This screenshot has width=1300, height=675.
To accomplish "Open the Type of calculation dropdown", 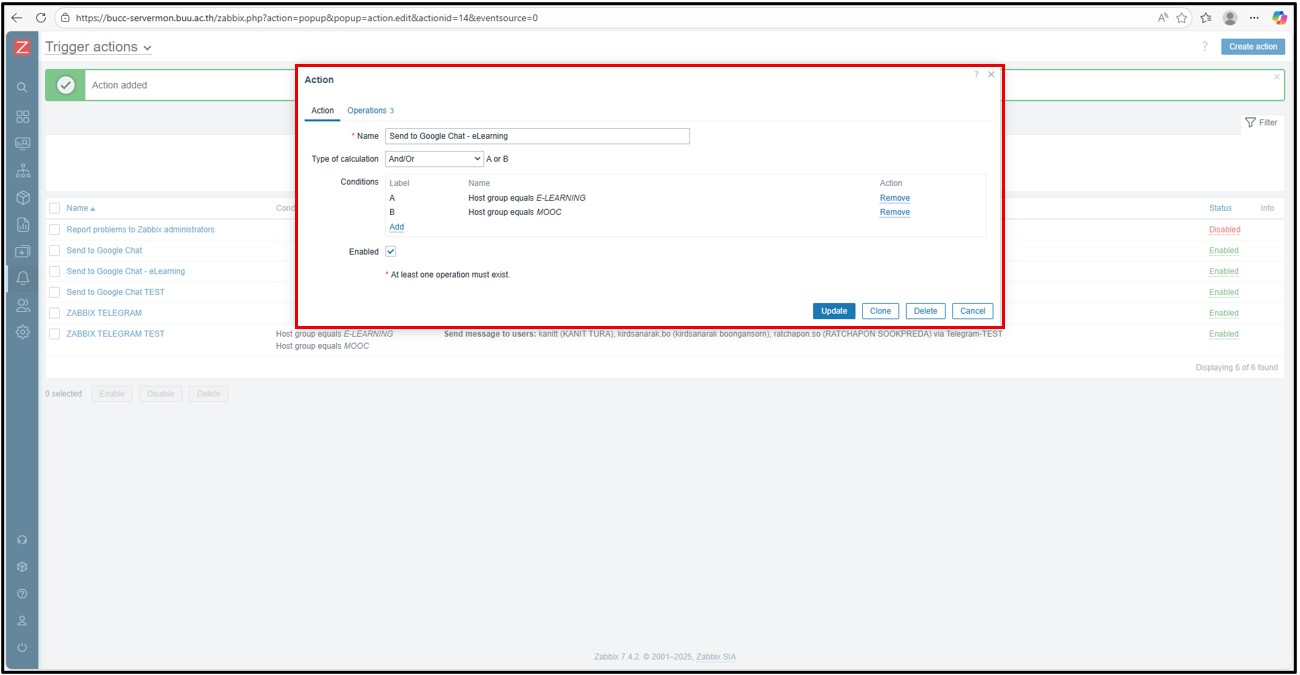I will click(434, 159).
